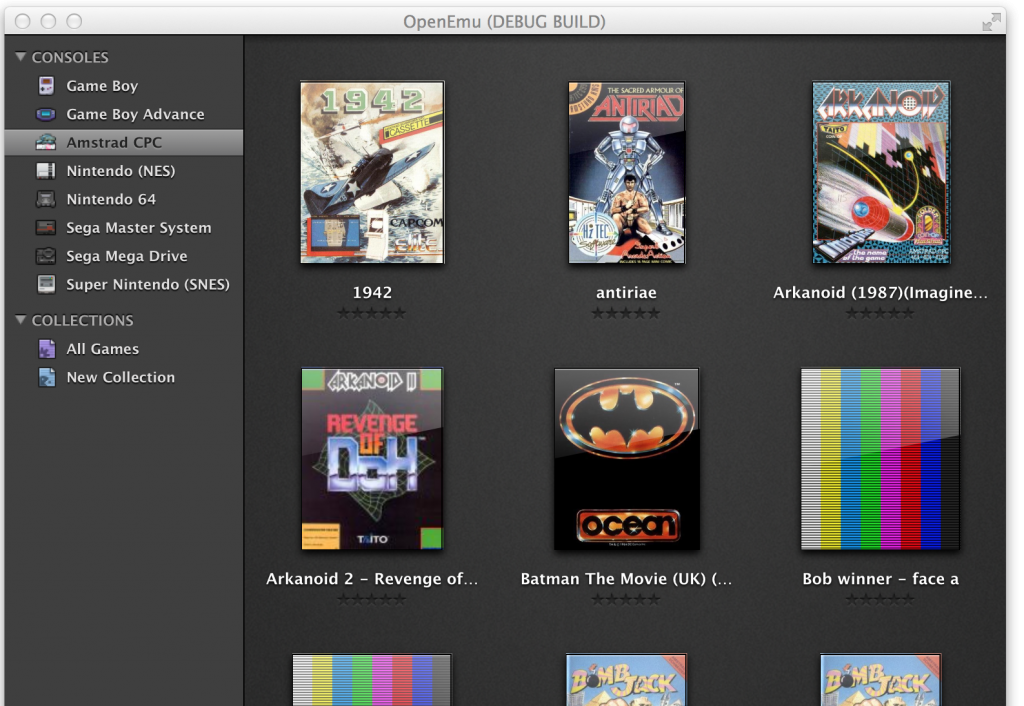
Task: Select the Game Boy console icon
Action: 46,86
